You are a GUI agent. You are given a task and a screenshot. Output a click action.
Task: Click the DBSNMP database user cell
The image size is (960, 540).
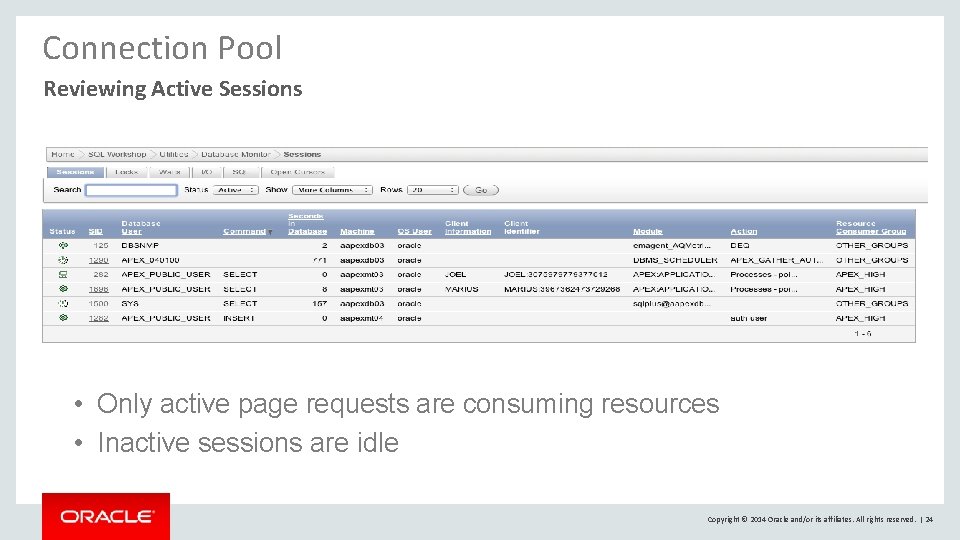click(x=140, y=246)
